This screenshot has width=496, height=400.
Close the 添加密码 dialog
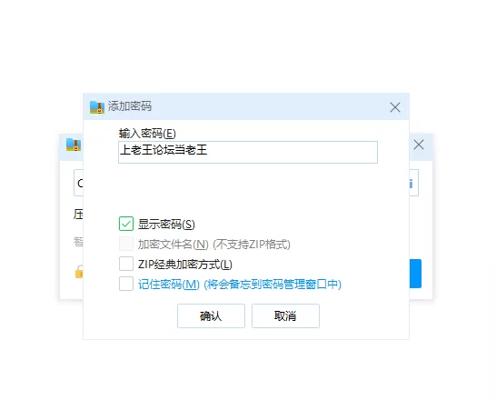point(395,107)
